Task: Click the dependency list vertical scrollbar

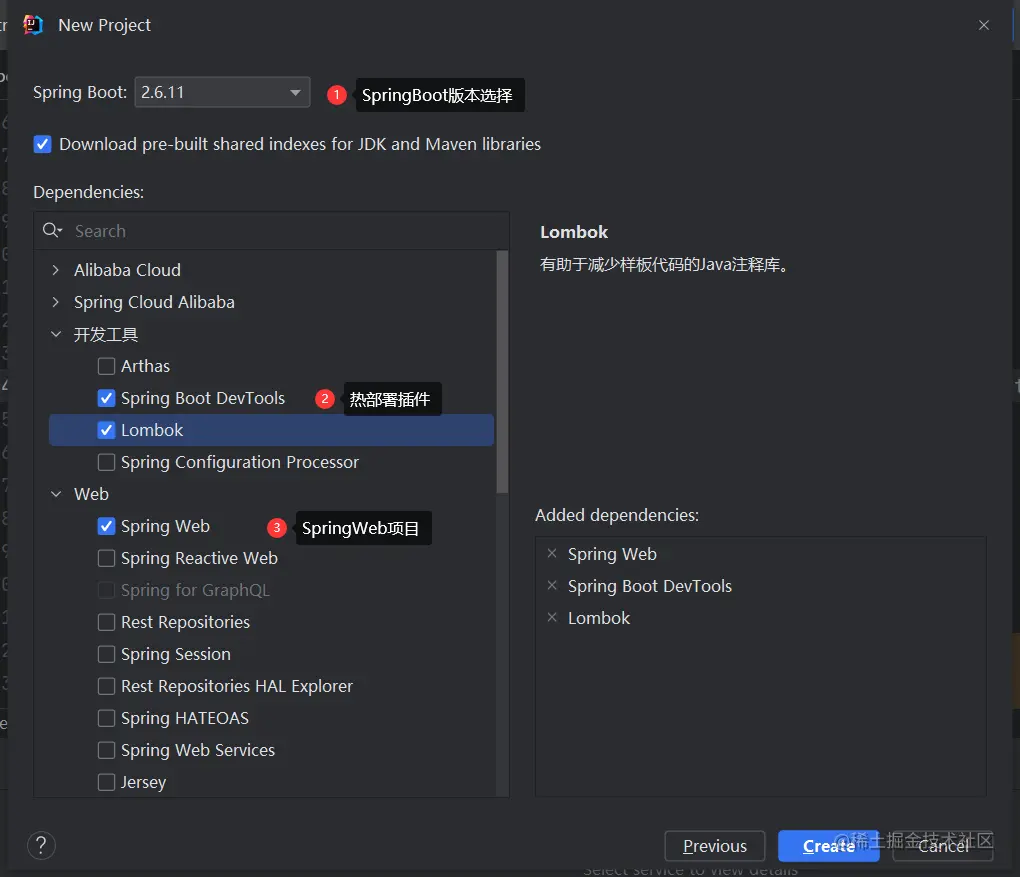Action: 502,372
